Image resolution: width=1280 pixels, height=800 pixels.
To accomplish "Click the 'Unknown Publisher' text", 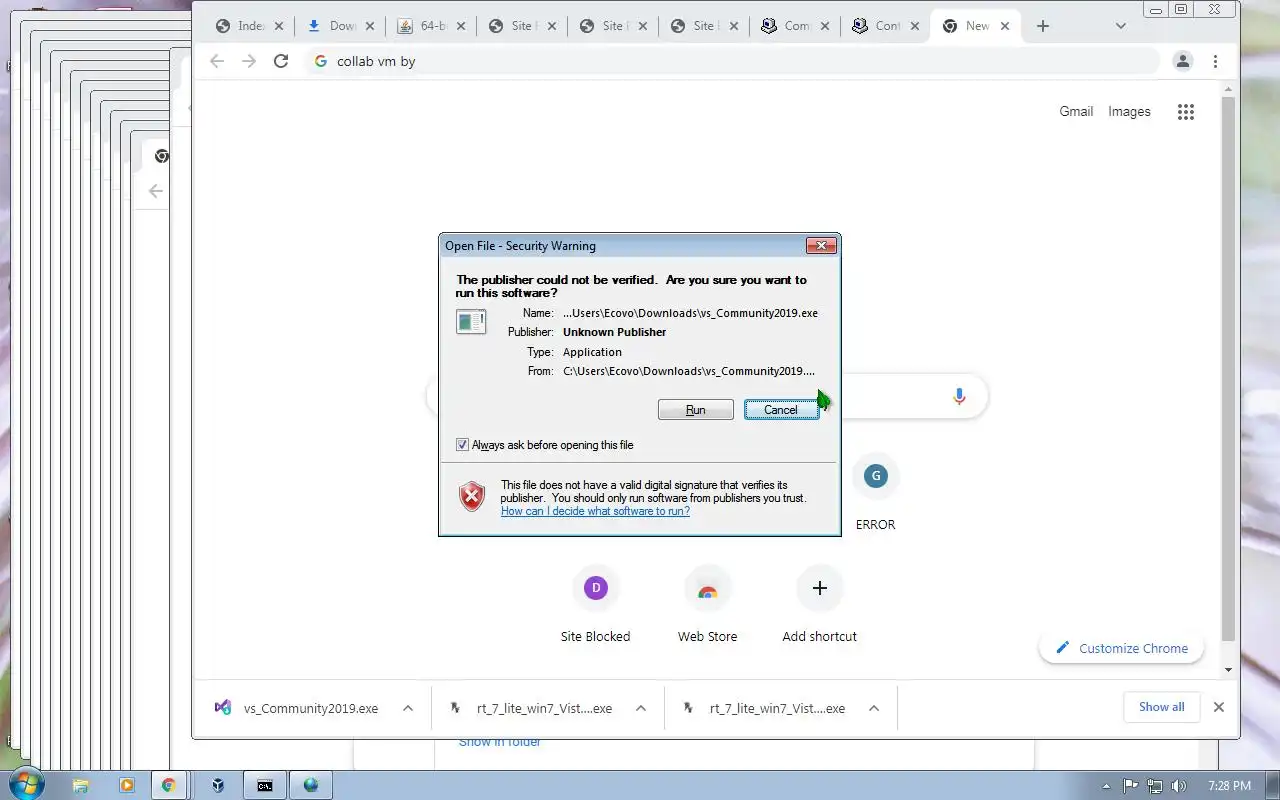I will (x=614, y=332).
